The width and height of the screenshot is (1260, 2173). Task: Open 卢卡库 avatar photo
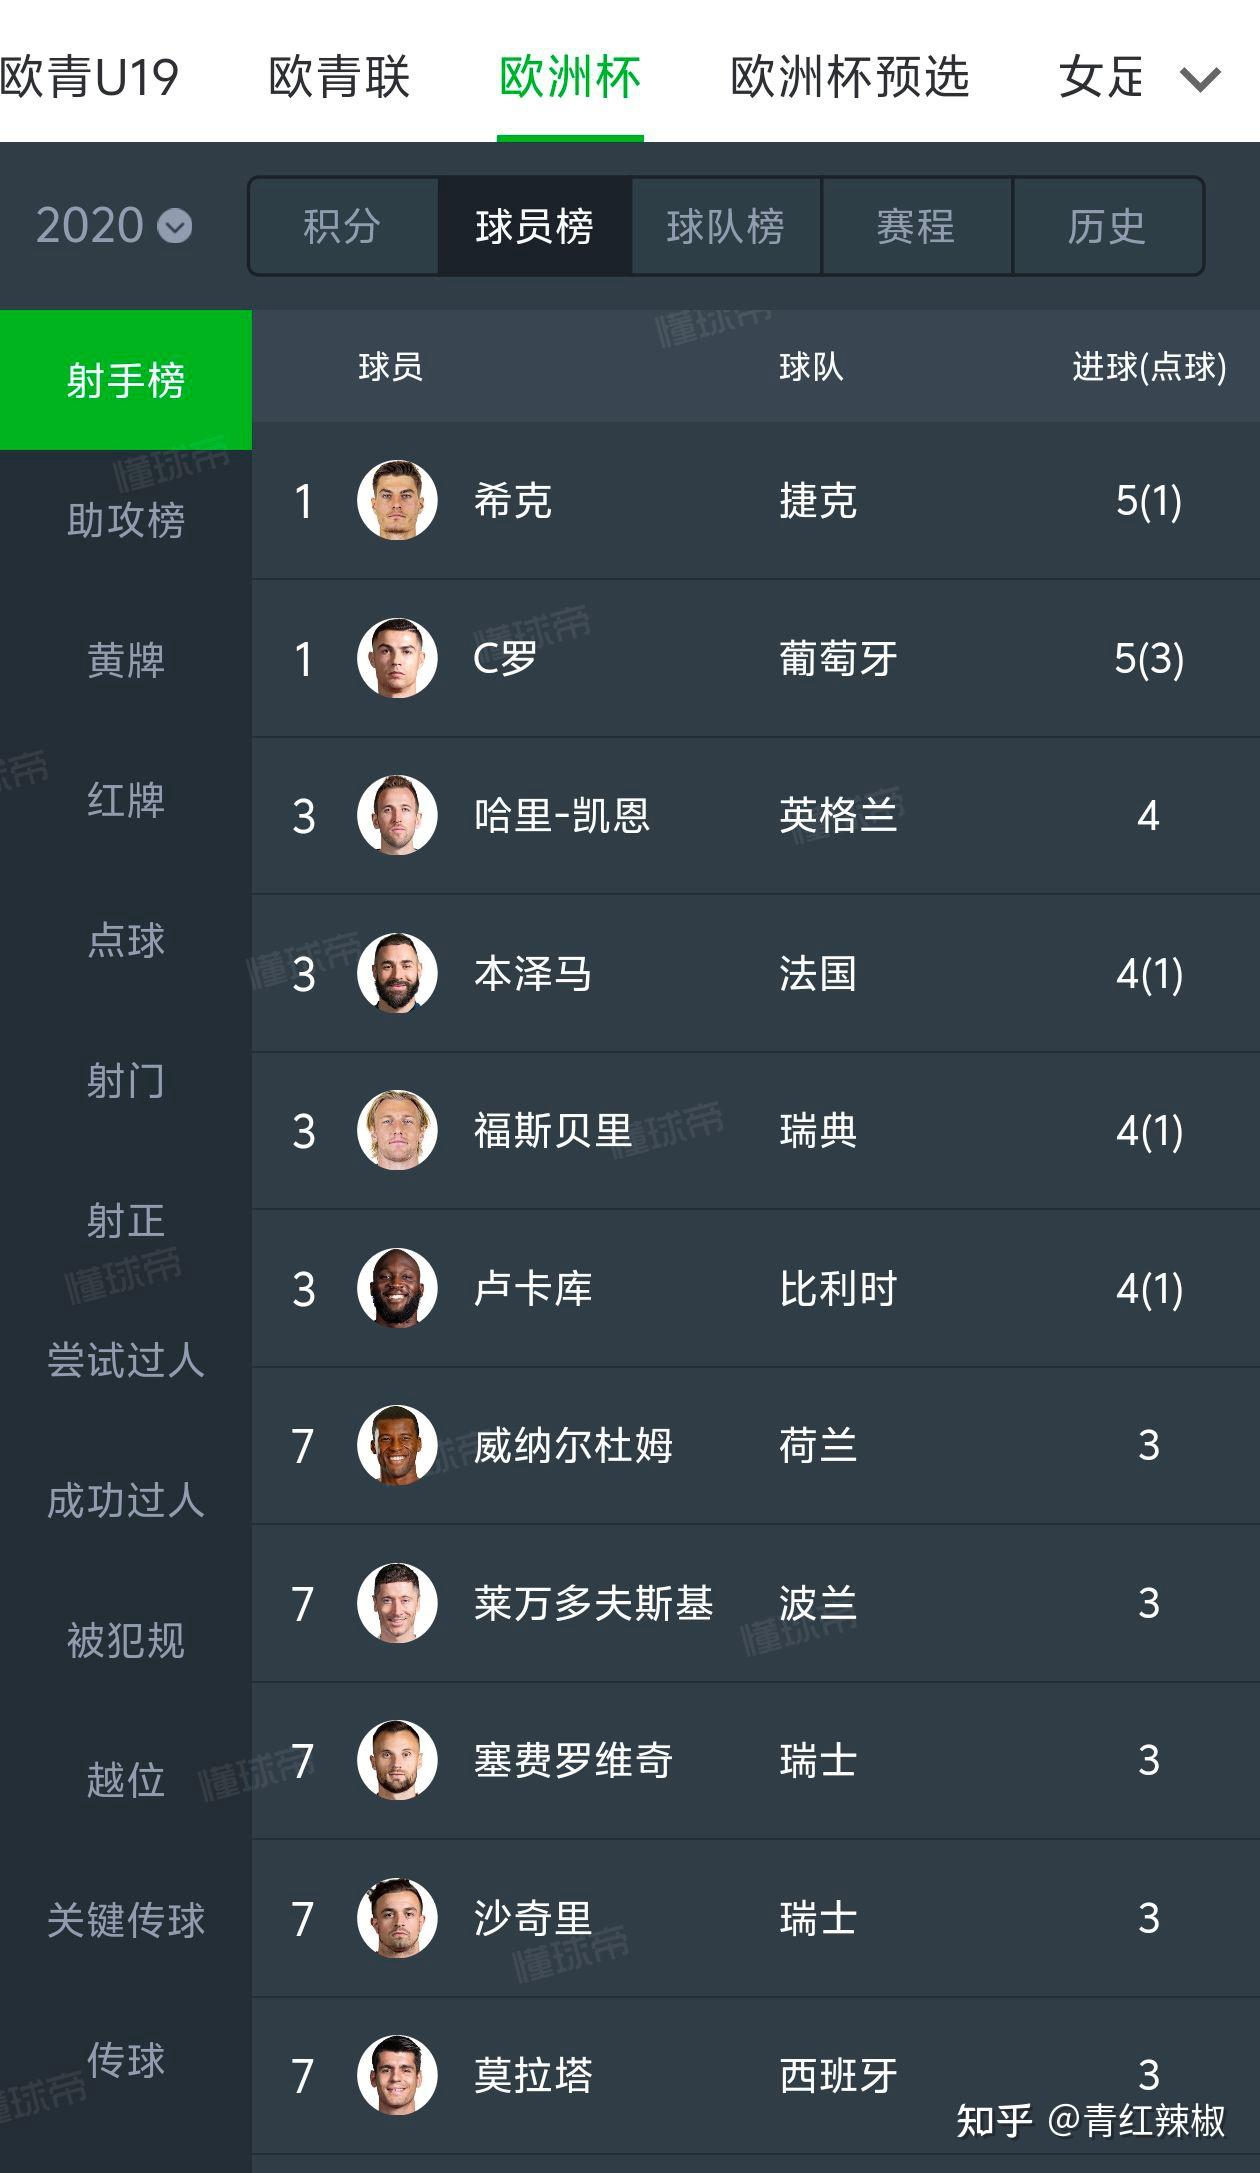(397, 1288)
